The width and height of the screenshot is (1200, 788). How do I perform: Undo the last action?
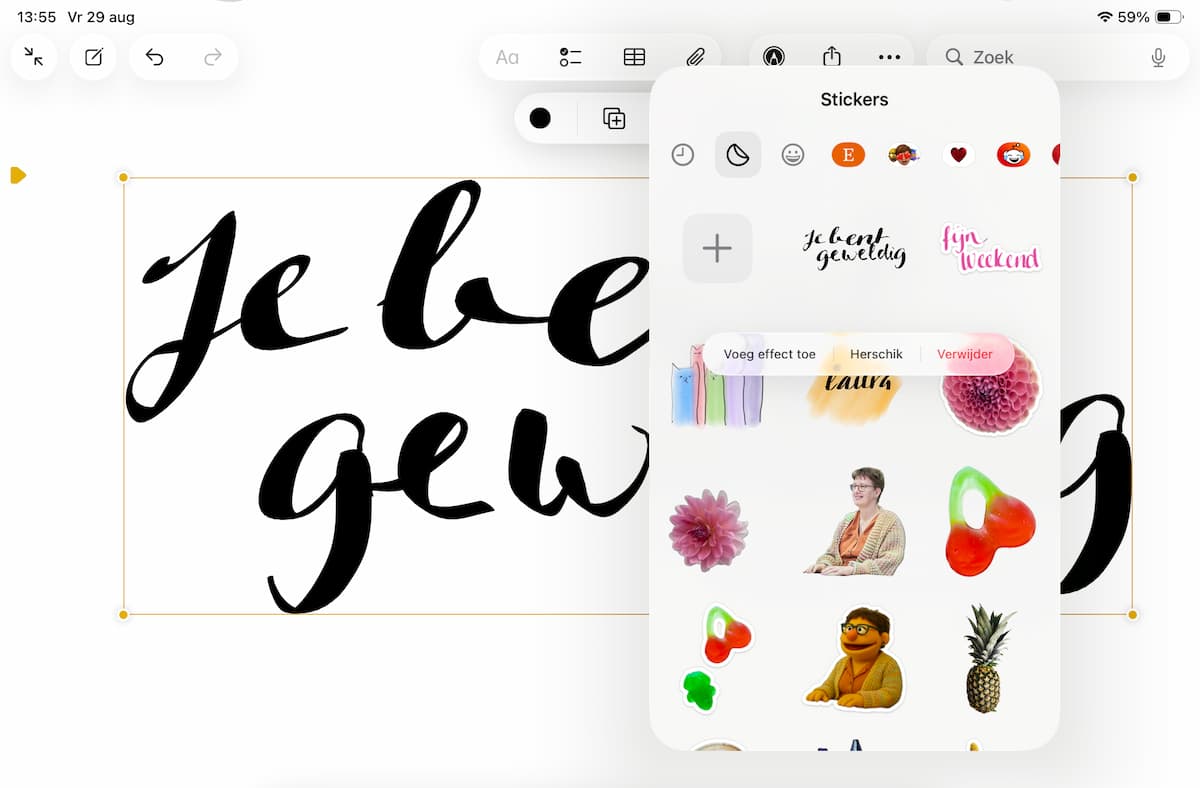(x=154, y=57)
